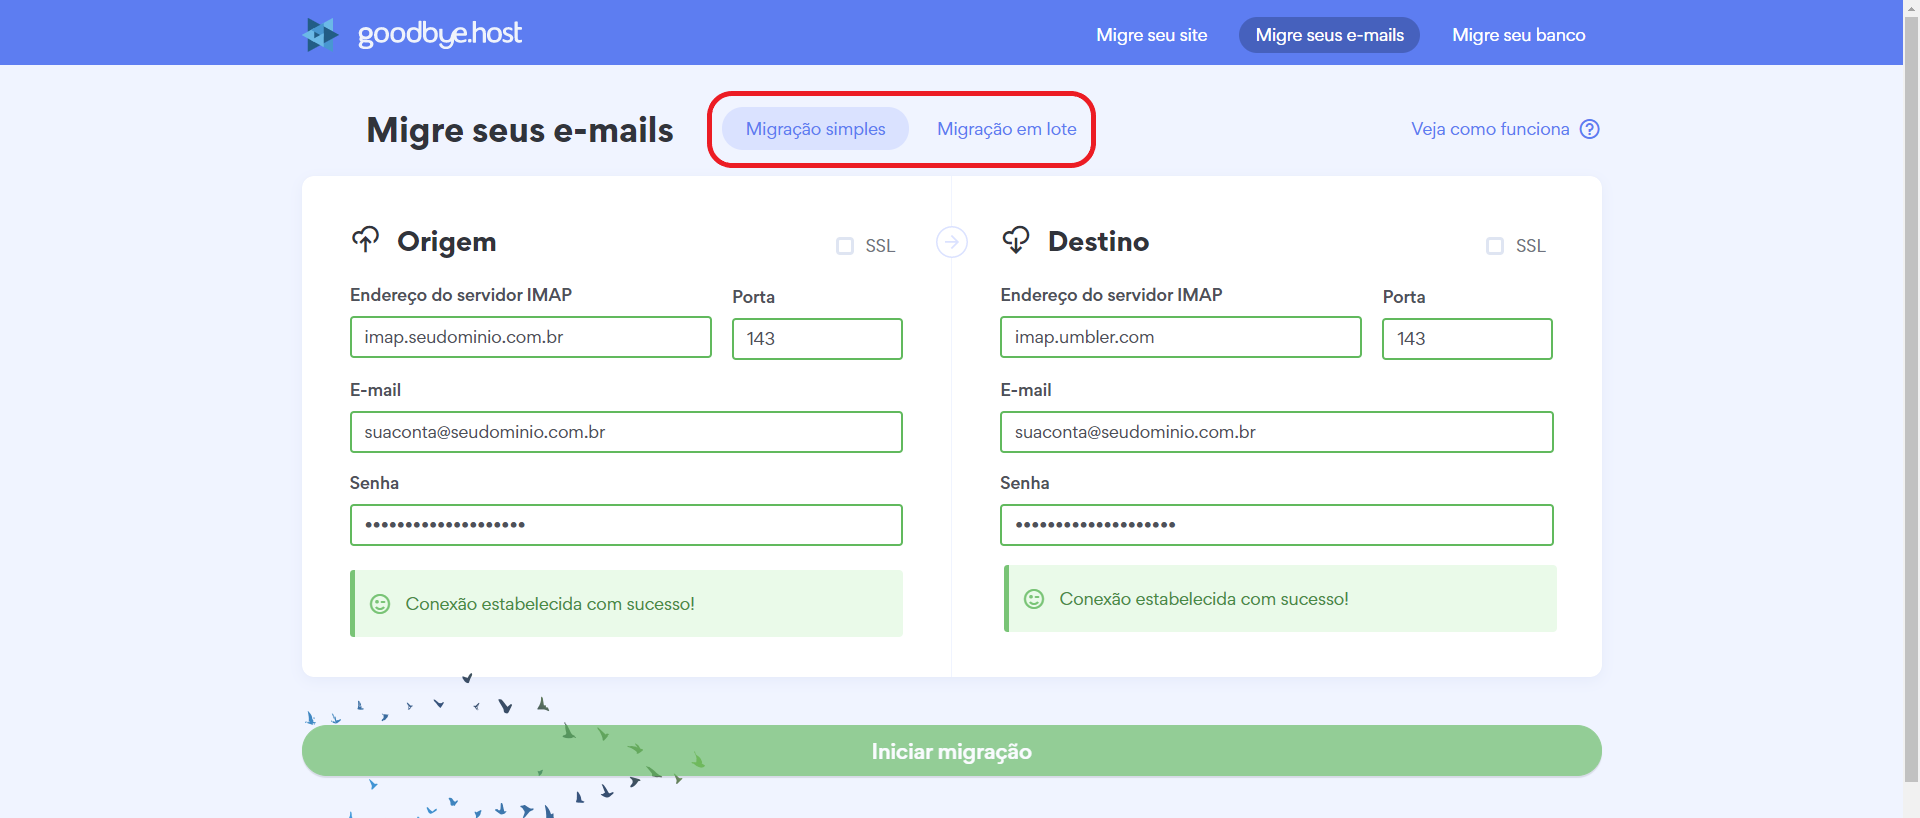Click the smiley icon in Destino success message

tap(1034, 599)
